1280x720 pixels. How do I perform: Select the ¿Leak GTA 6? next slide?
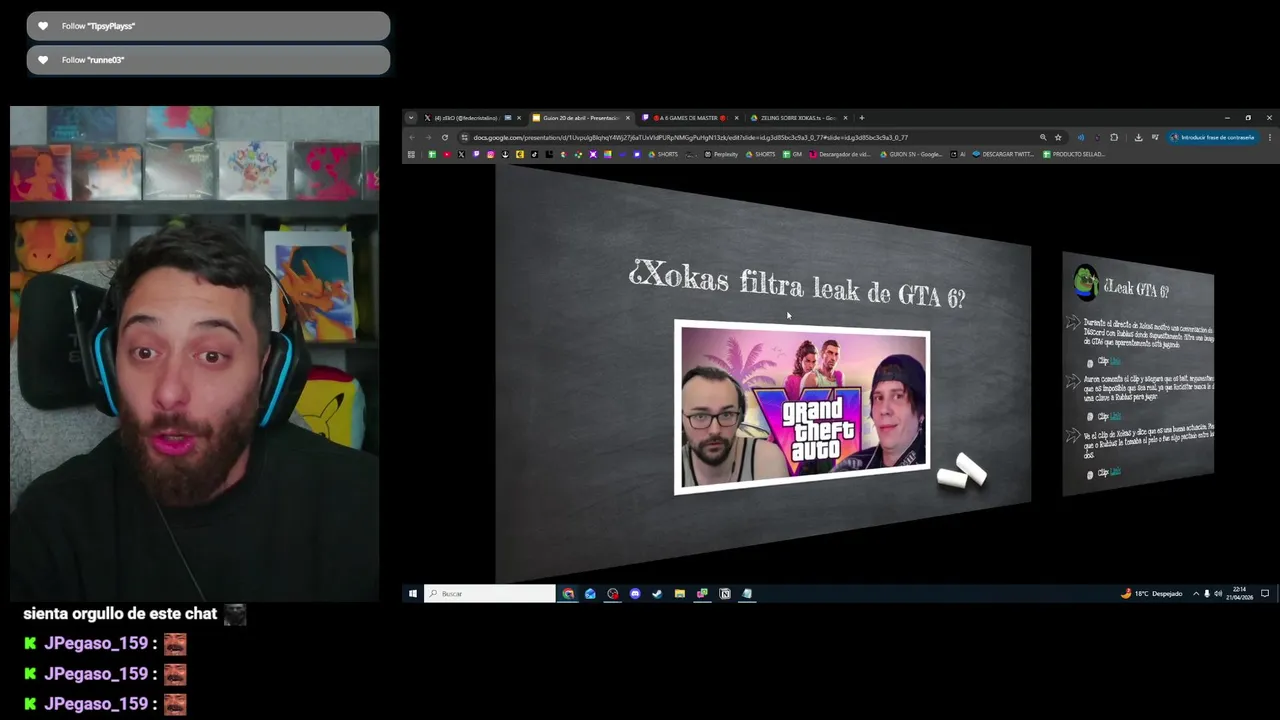pos(1138,374)
